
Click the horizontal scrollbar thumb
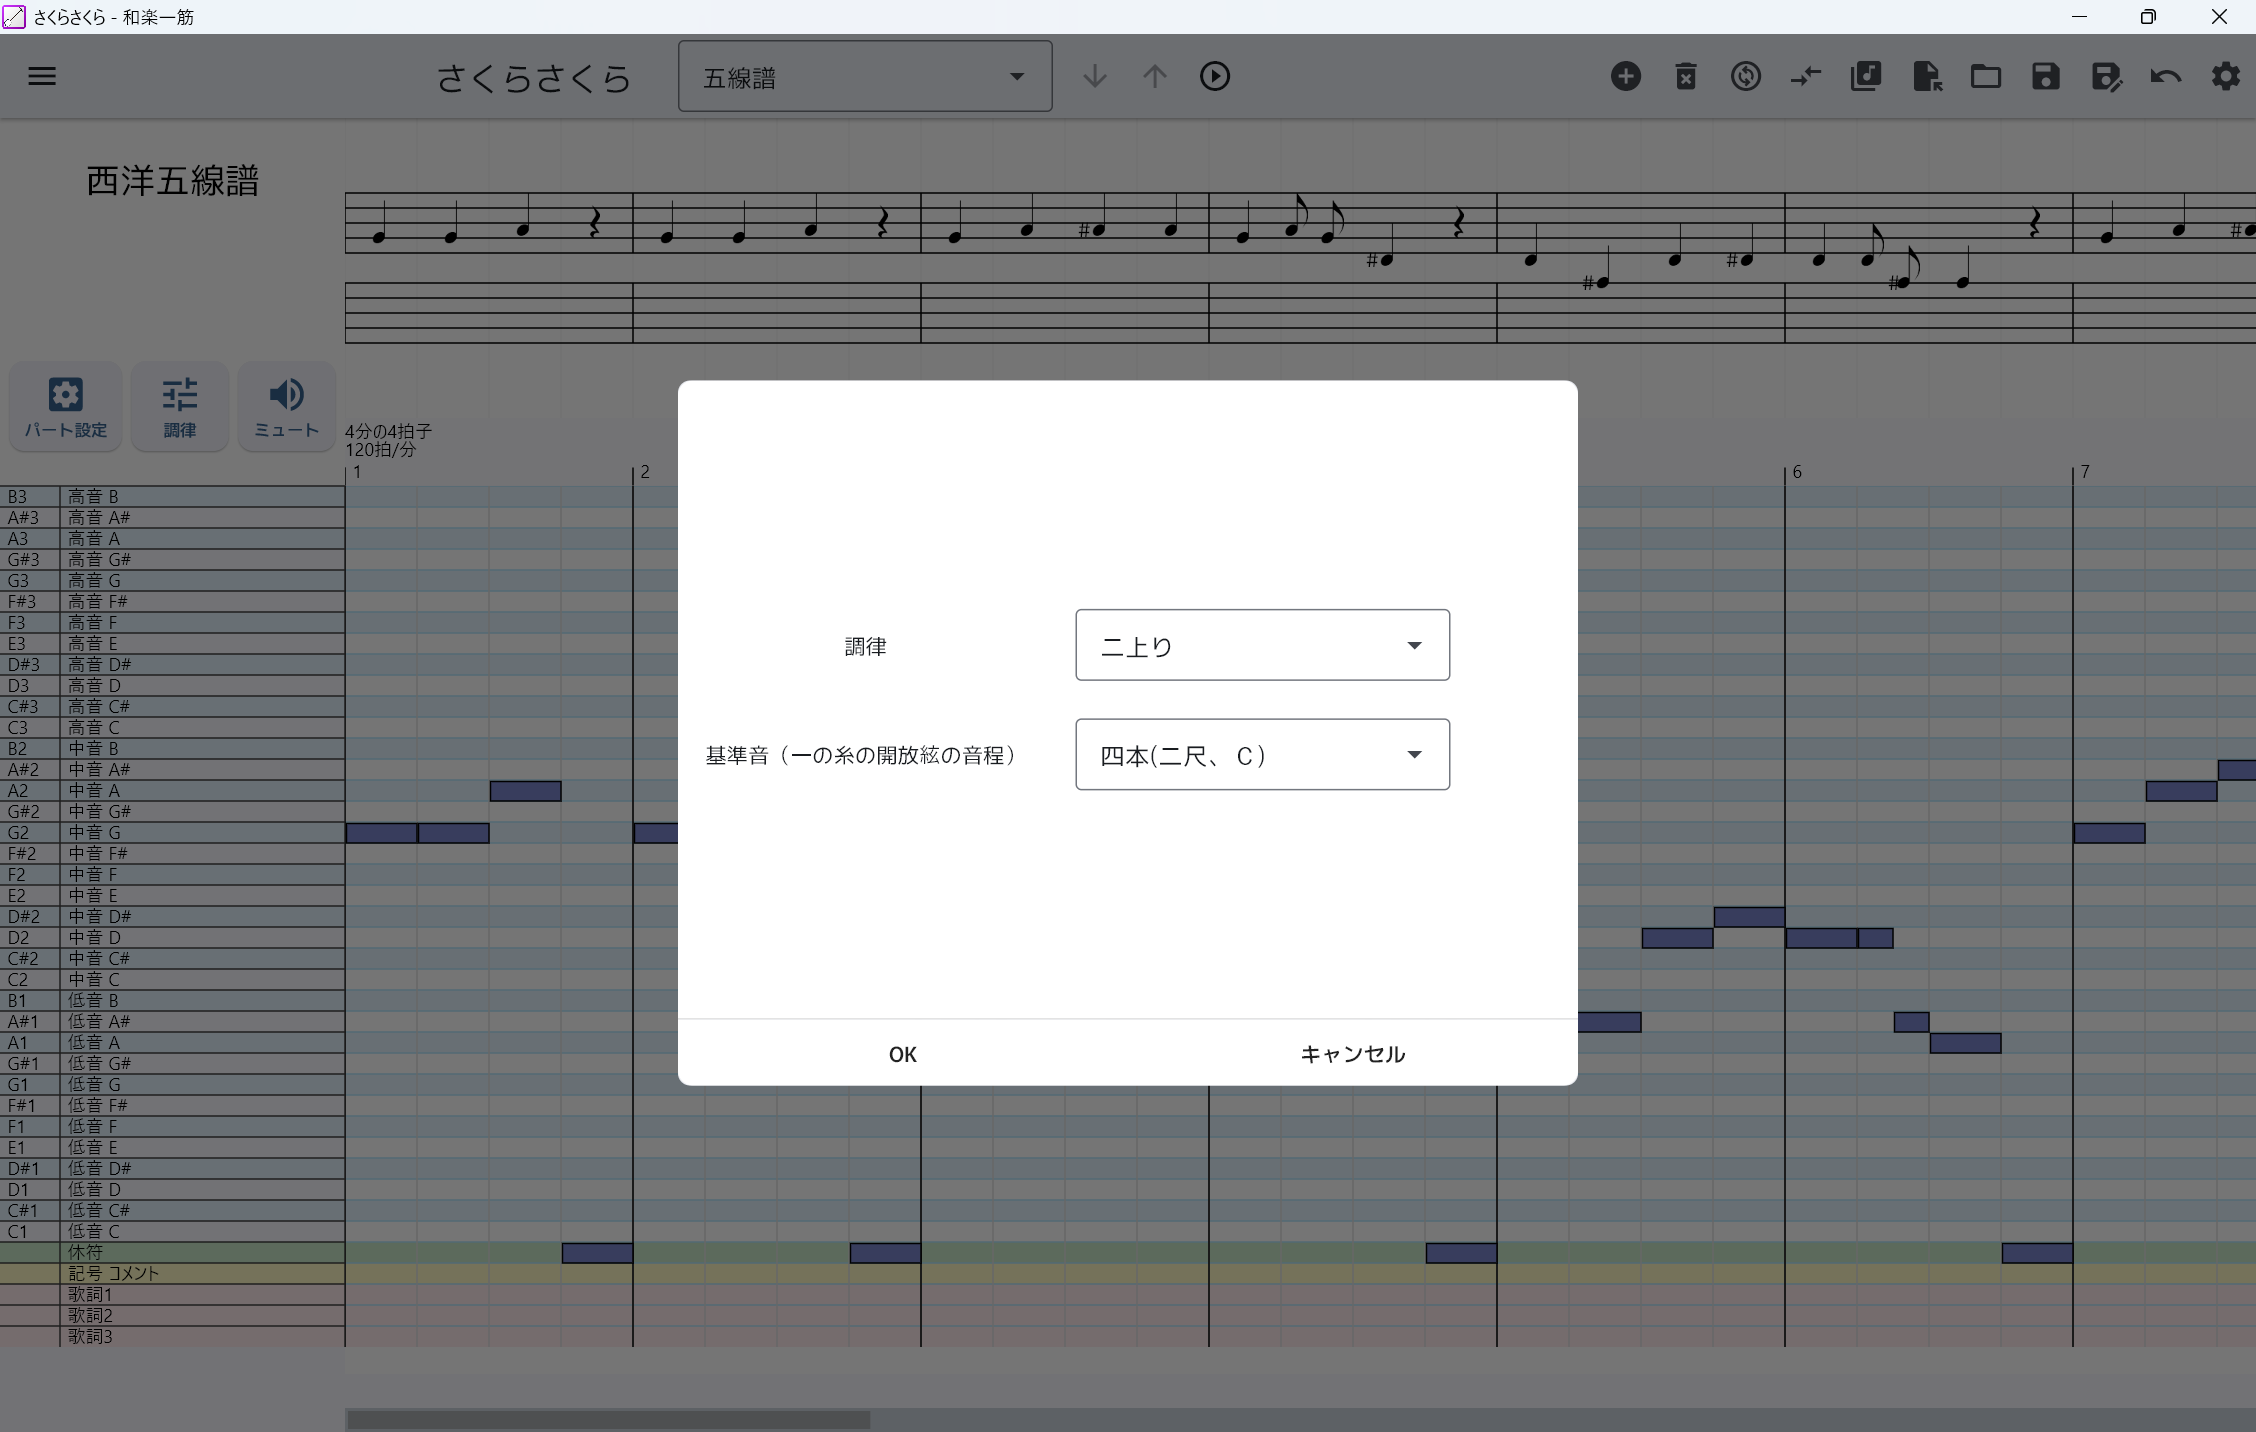(x=608, y=1419)
